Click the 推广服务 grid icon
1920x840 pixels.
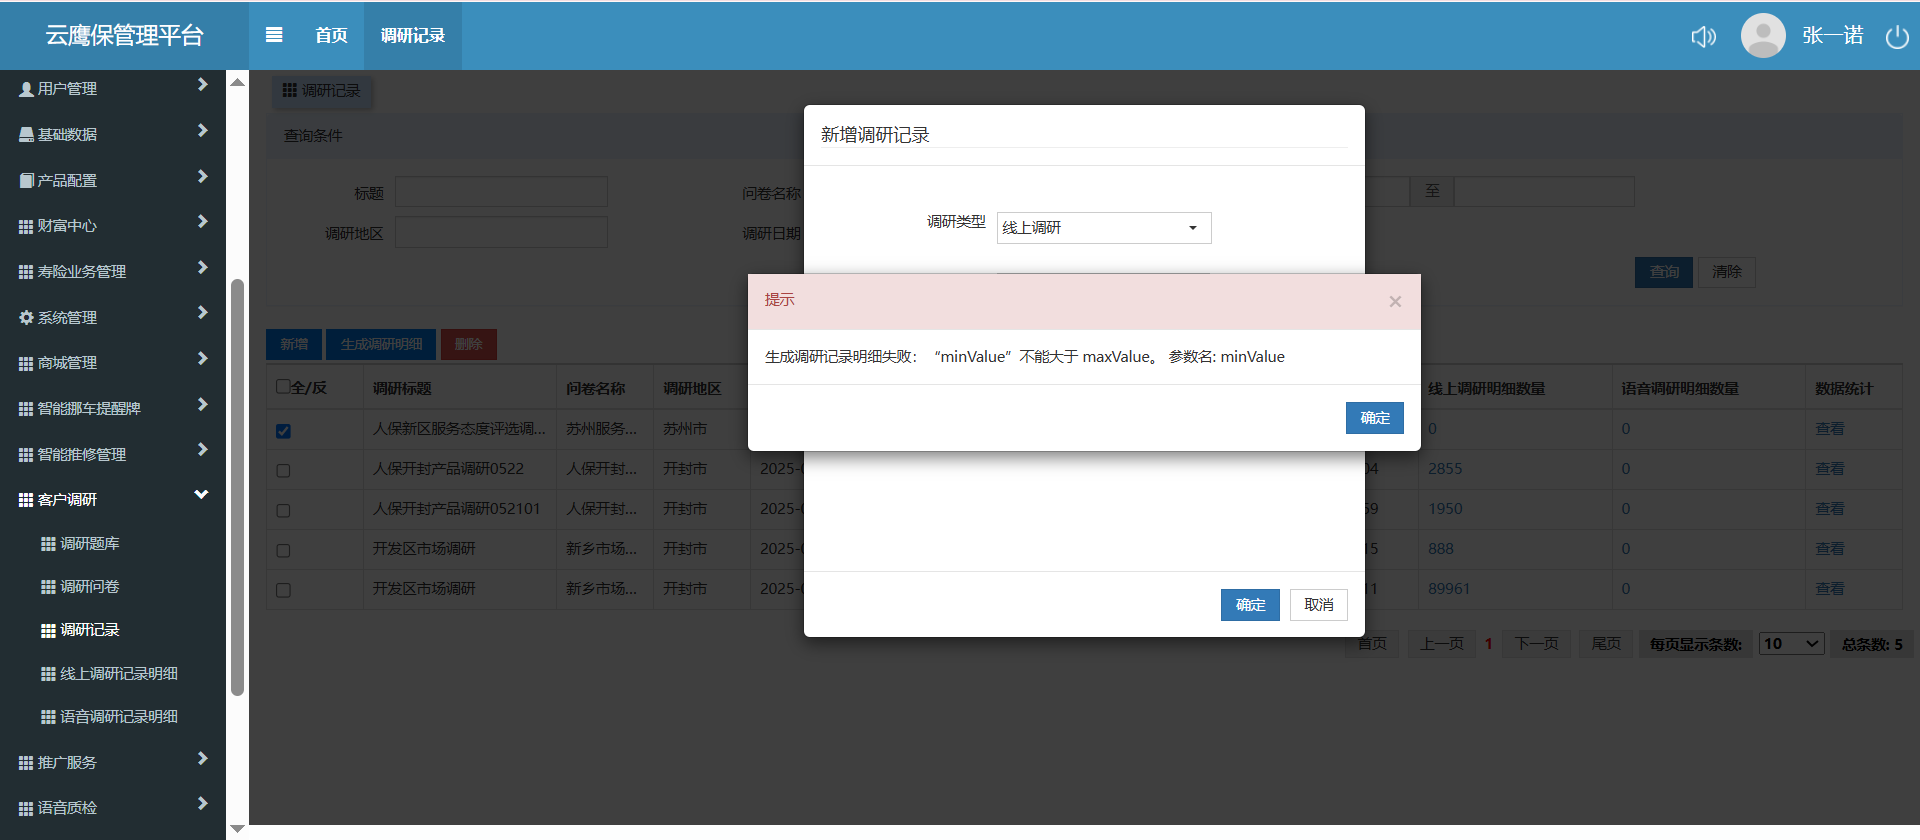(26, 763)
